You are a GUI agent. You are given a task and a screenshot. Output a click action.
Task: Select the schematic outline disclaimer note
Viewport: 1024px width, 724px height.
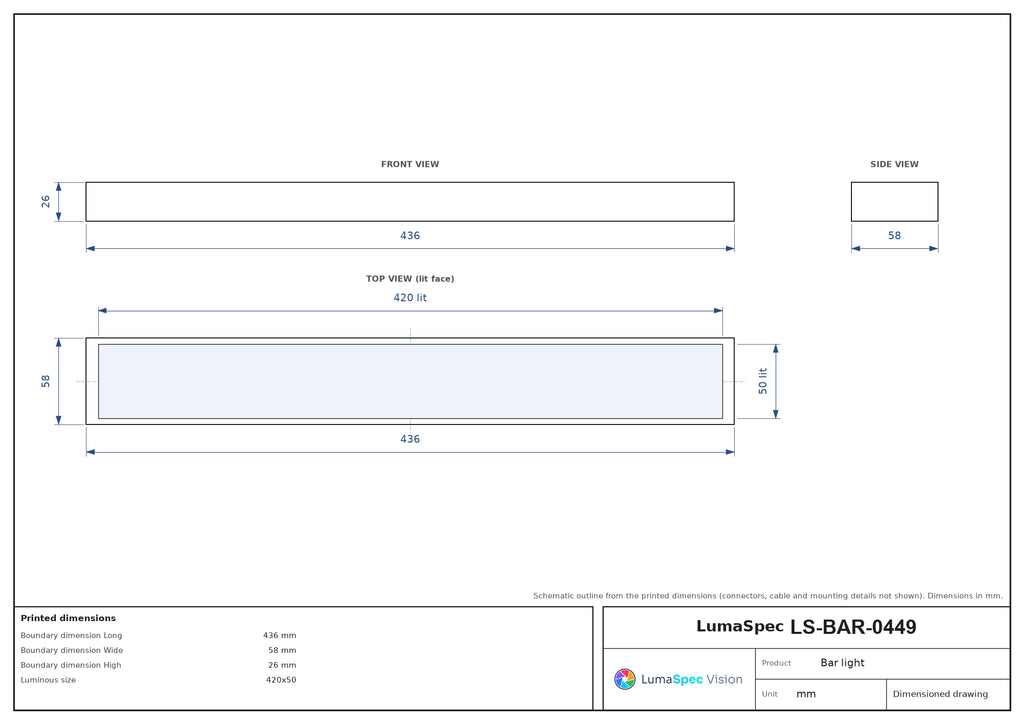tap(767, 596)
